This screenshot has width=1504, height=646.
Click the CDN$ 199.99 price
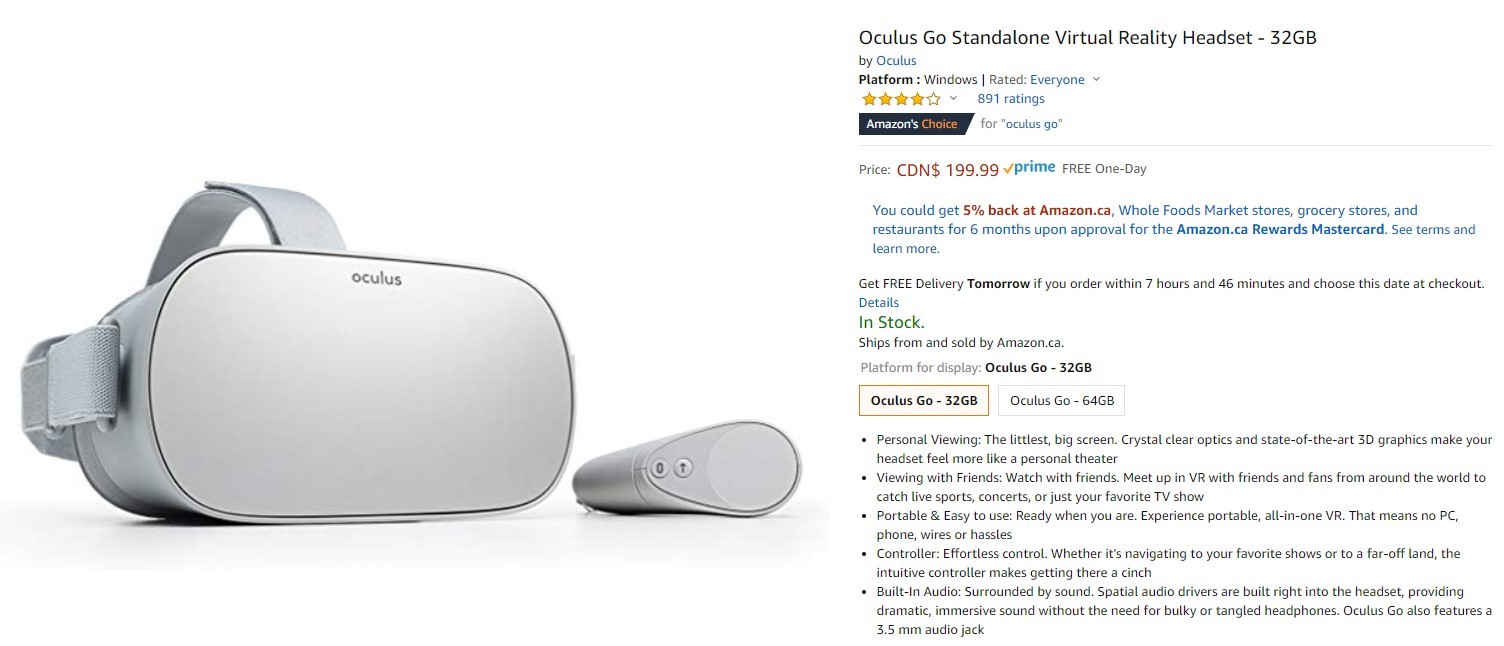pos(947,170)
